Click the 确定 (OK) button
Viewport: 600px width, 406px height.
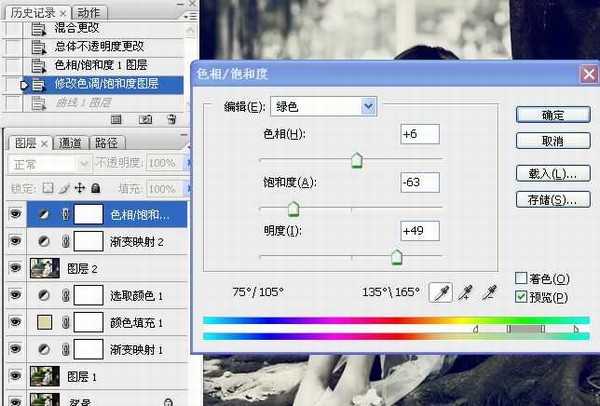click(551, 115)
